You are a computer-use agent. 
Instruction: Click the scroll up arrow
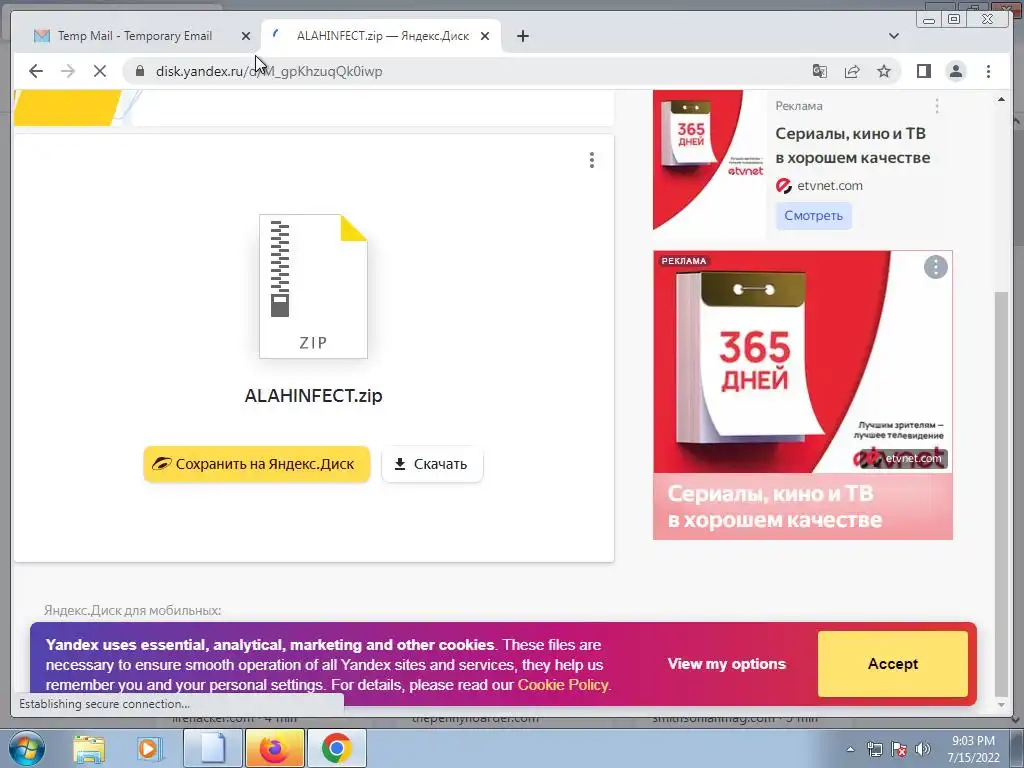pyautogui.click(x=1001, y=100)
